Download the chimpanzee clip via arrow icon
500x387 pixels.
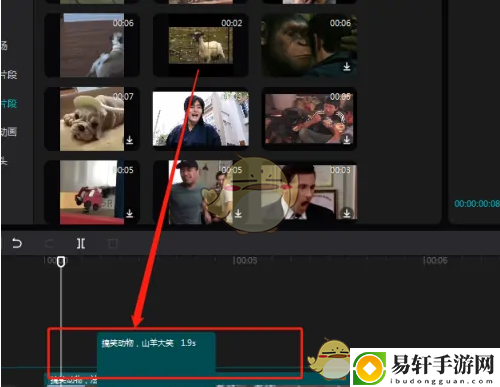[x=347, y=67]
